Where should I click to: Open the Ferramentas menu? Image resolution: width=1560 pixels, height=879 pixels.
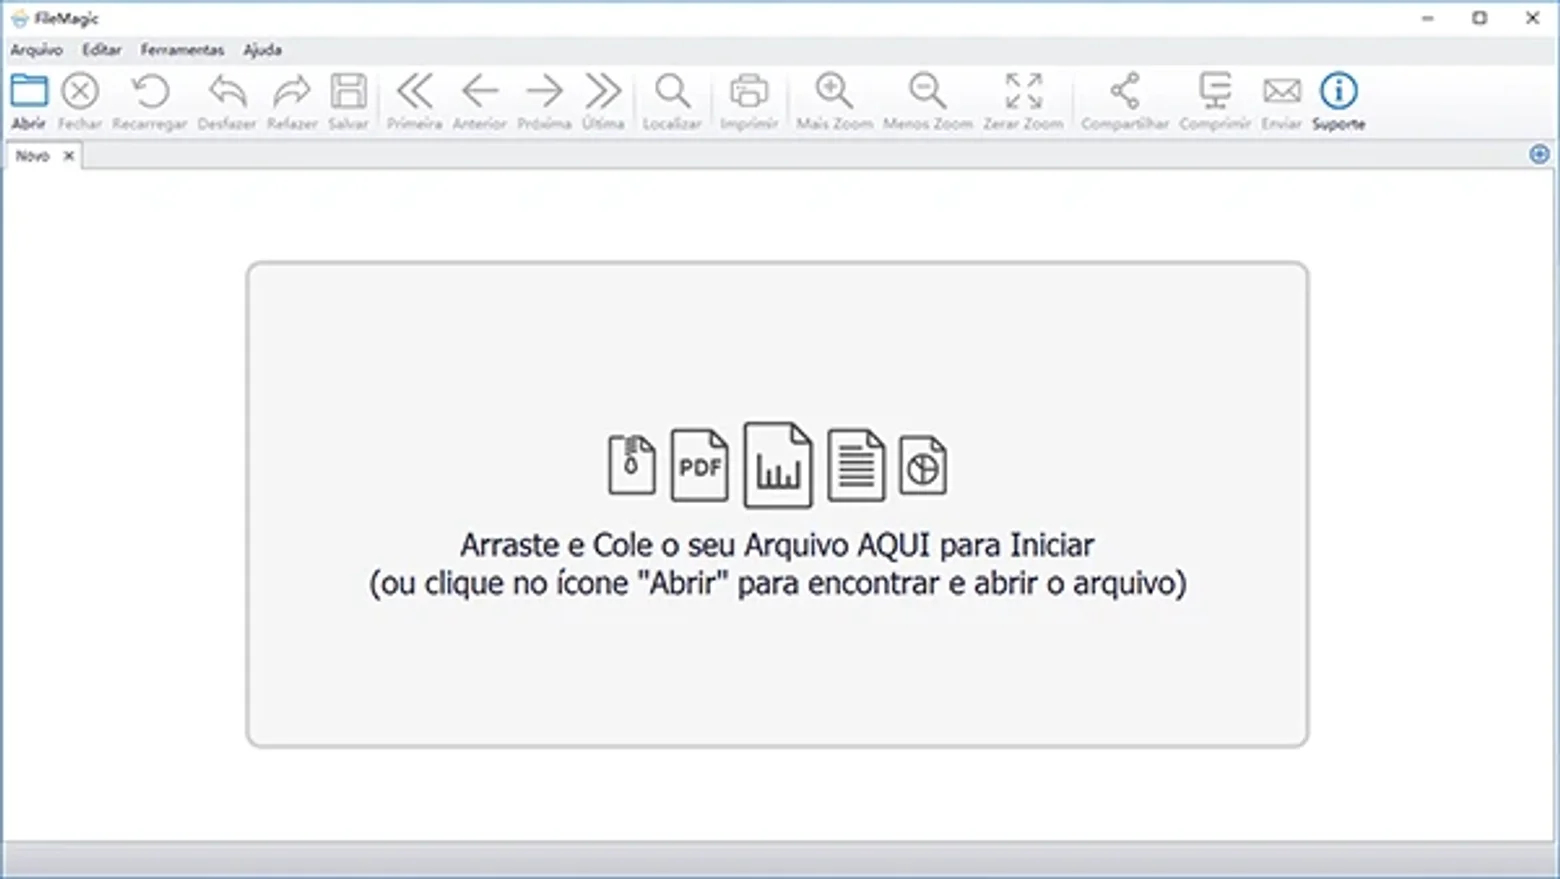(182, 49)
